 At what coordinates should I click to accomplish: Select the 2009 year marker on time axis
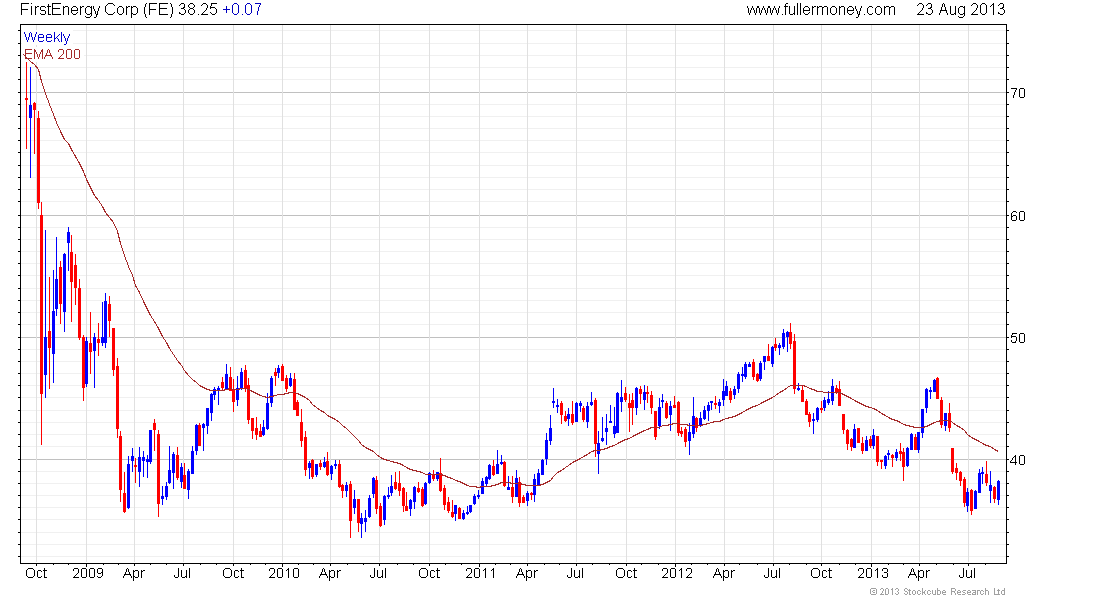(88, 573)
